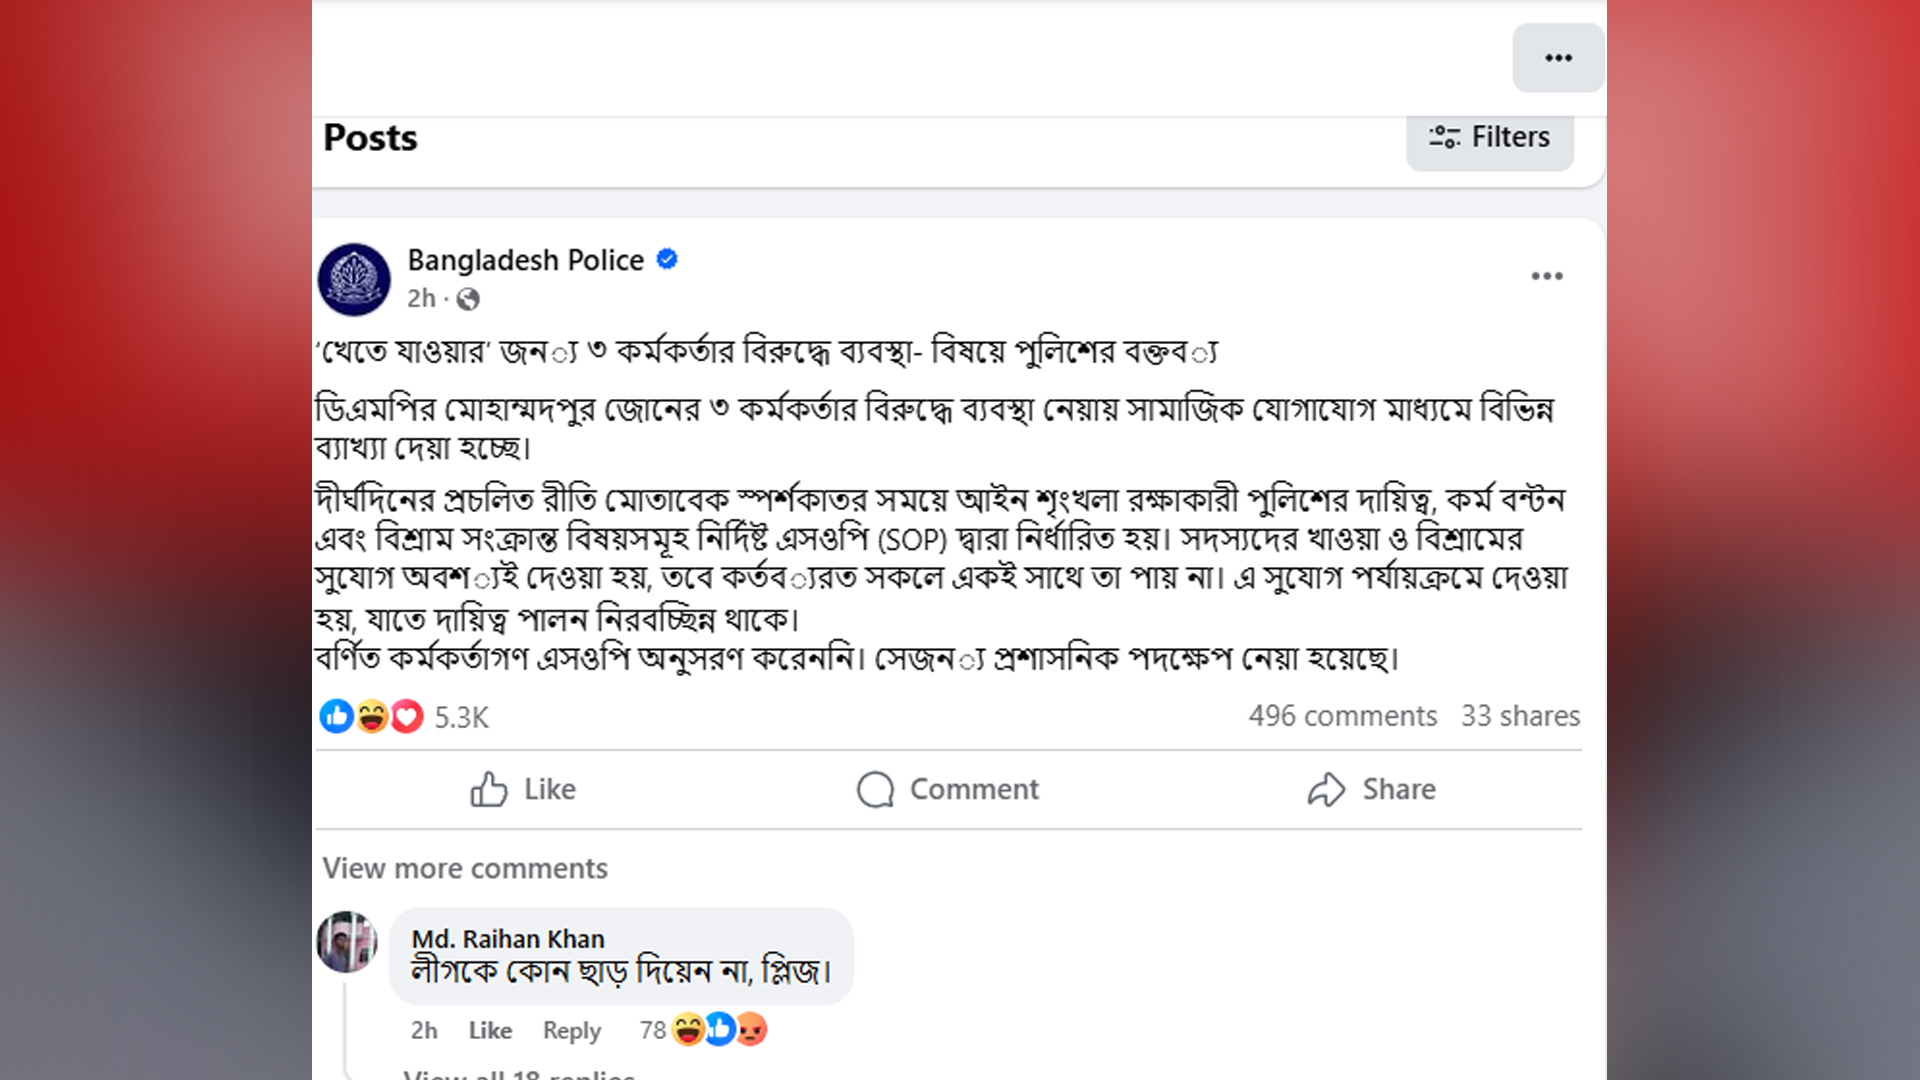Open the 496 comments link

(x=1342, y=716)
